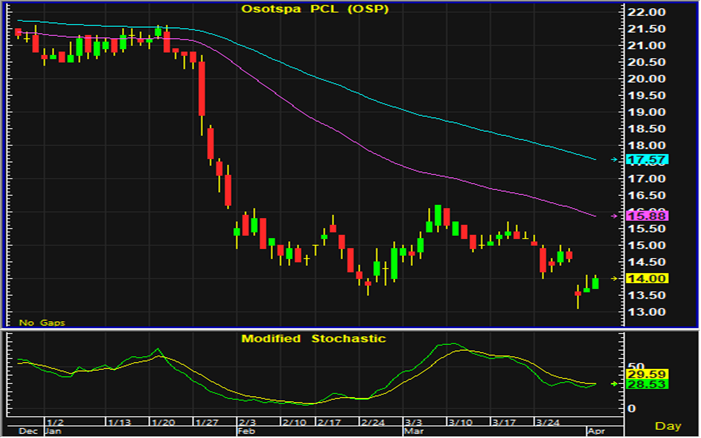Viewport: 701px width, 438px height.
Task: Click the 2/24 date axis label
Action: tap(373, 422)
